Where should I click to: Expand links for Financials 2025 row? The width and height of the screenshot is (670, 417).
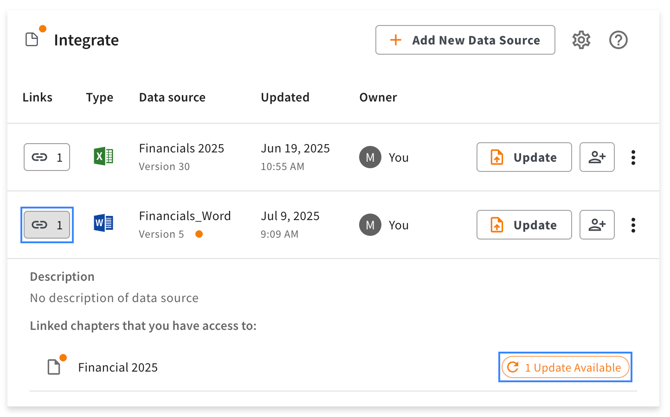pos(47,157)
